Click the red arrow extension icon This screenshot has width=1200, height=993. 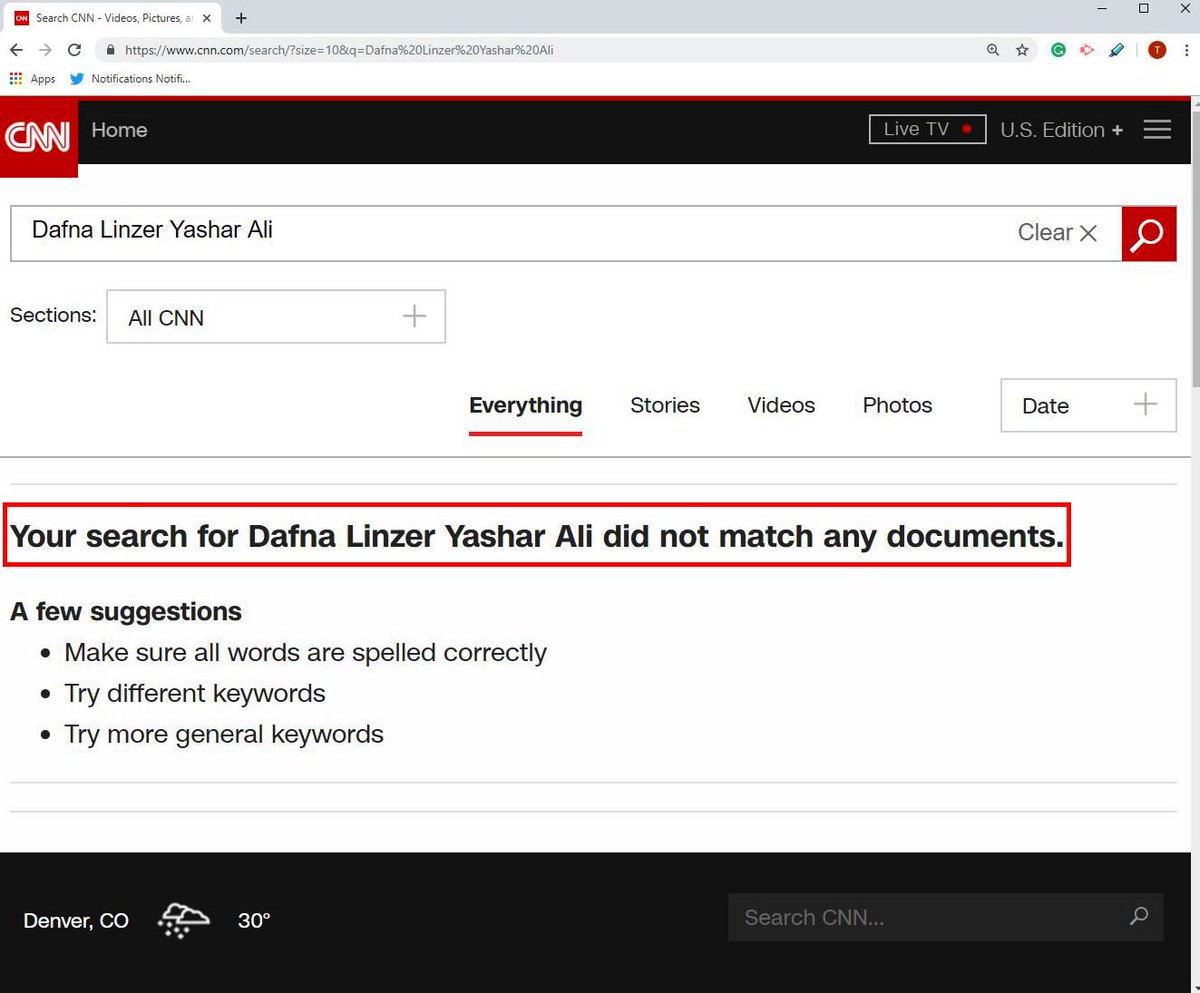coord(1087,50)
